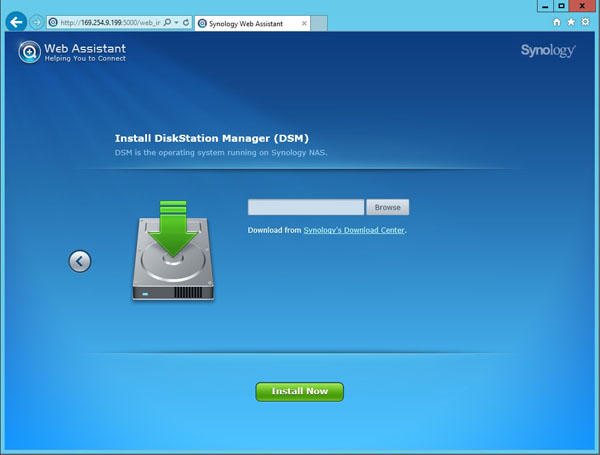The height and width of the screenshot is (455, 600).
Task: Open browser Tools gear icon
Action: [585, 22]
